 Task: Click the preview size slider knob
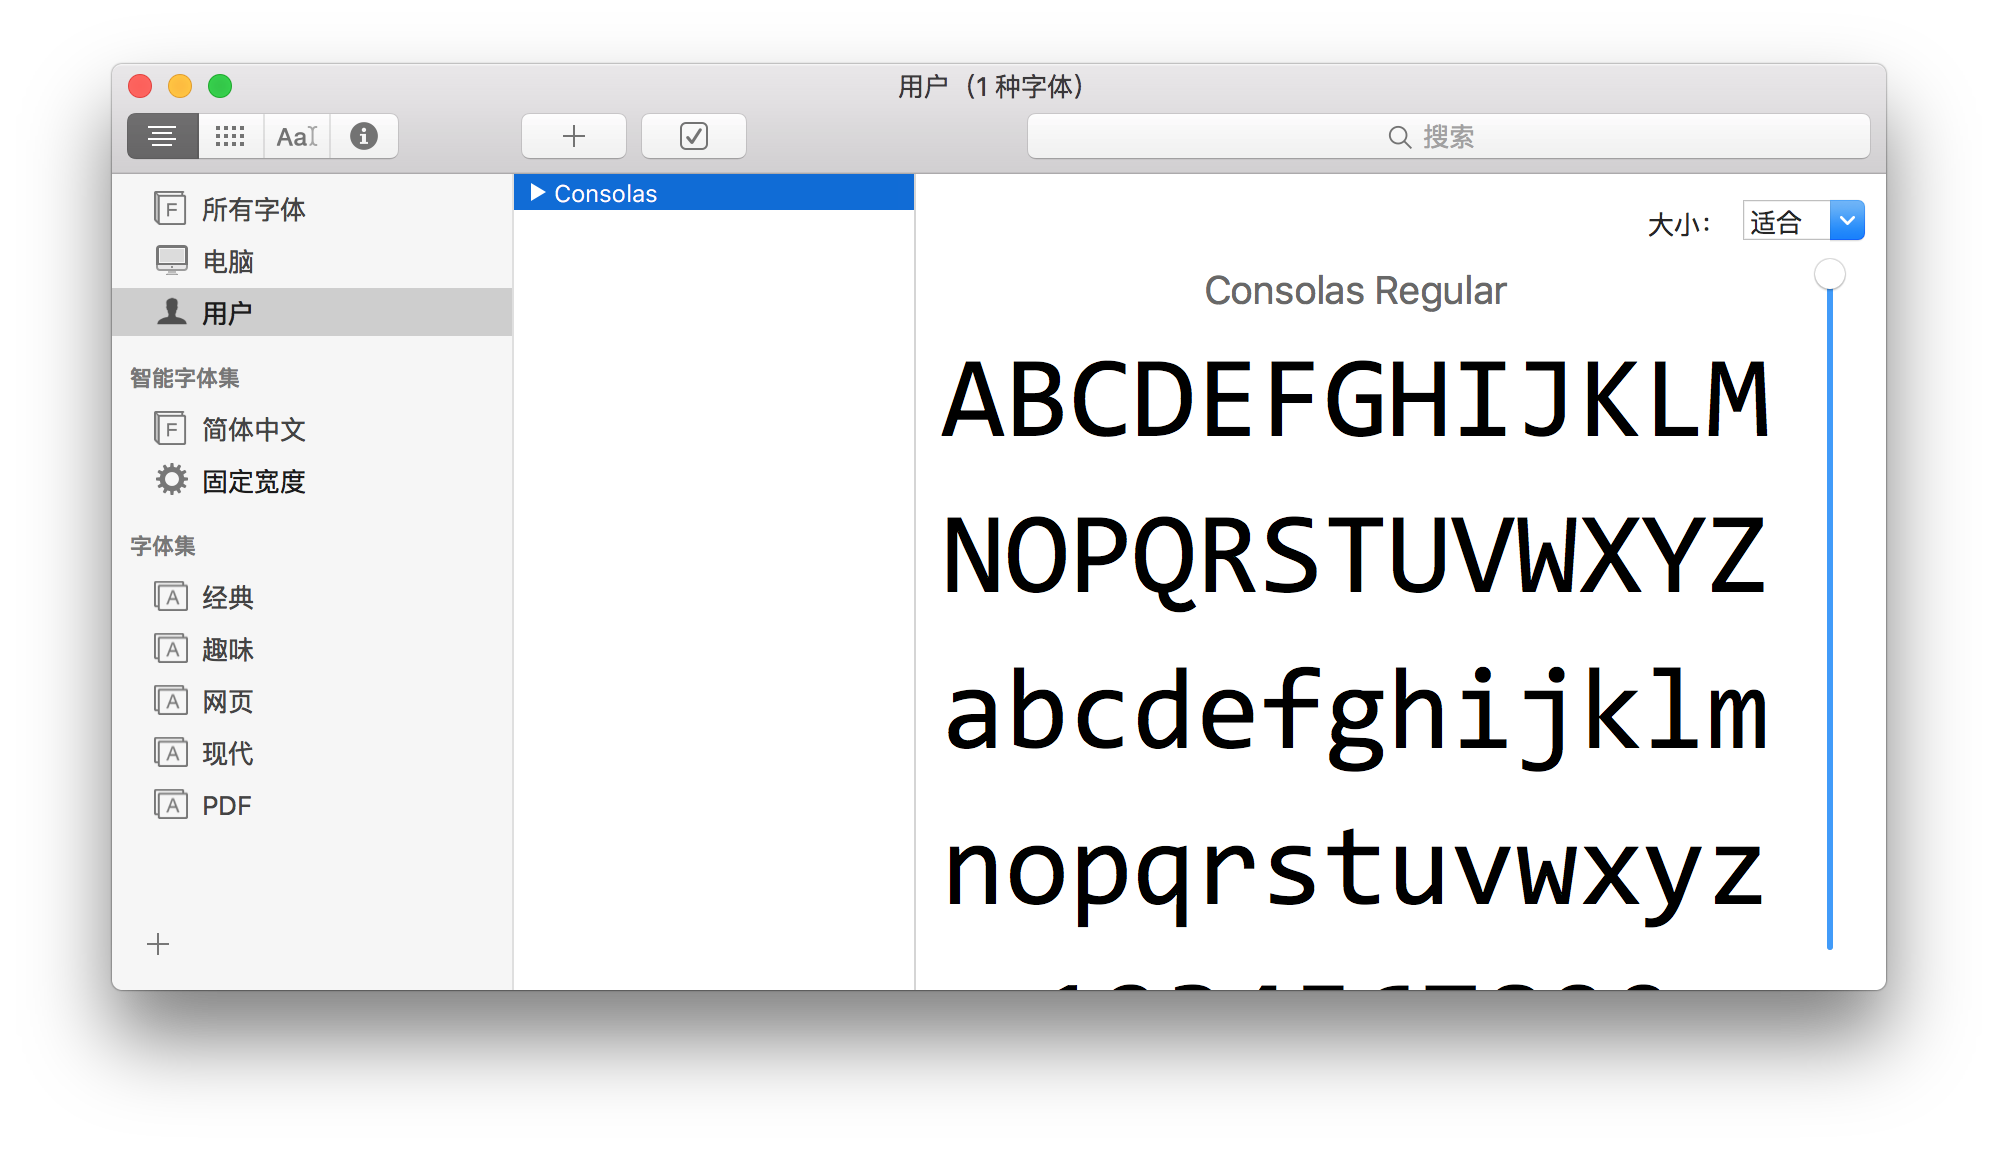pos(1830,274)
